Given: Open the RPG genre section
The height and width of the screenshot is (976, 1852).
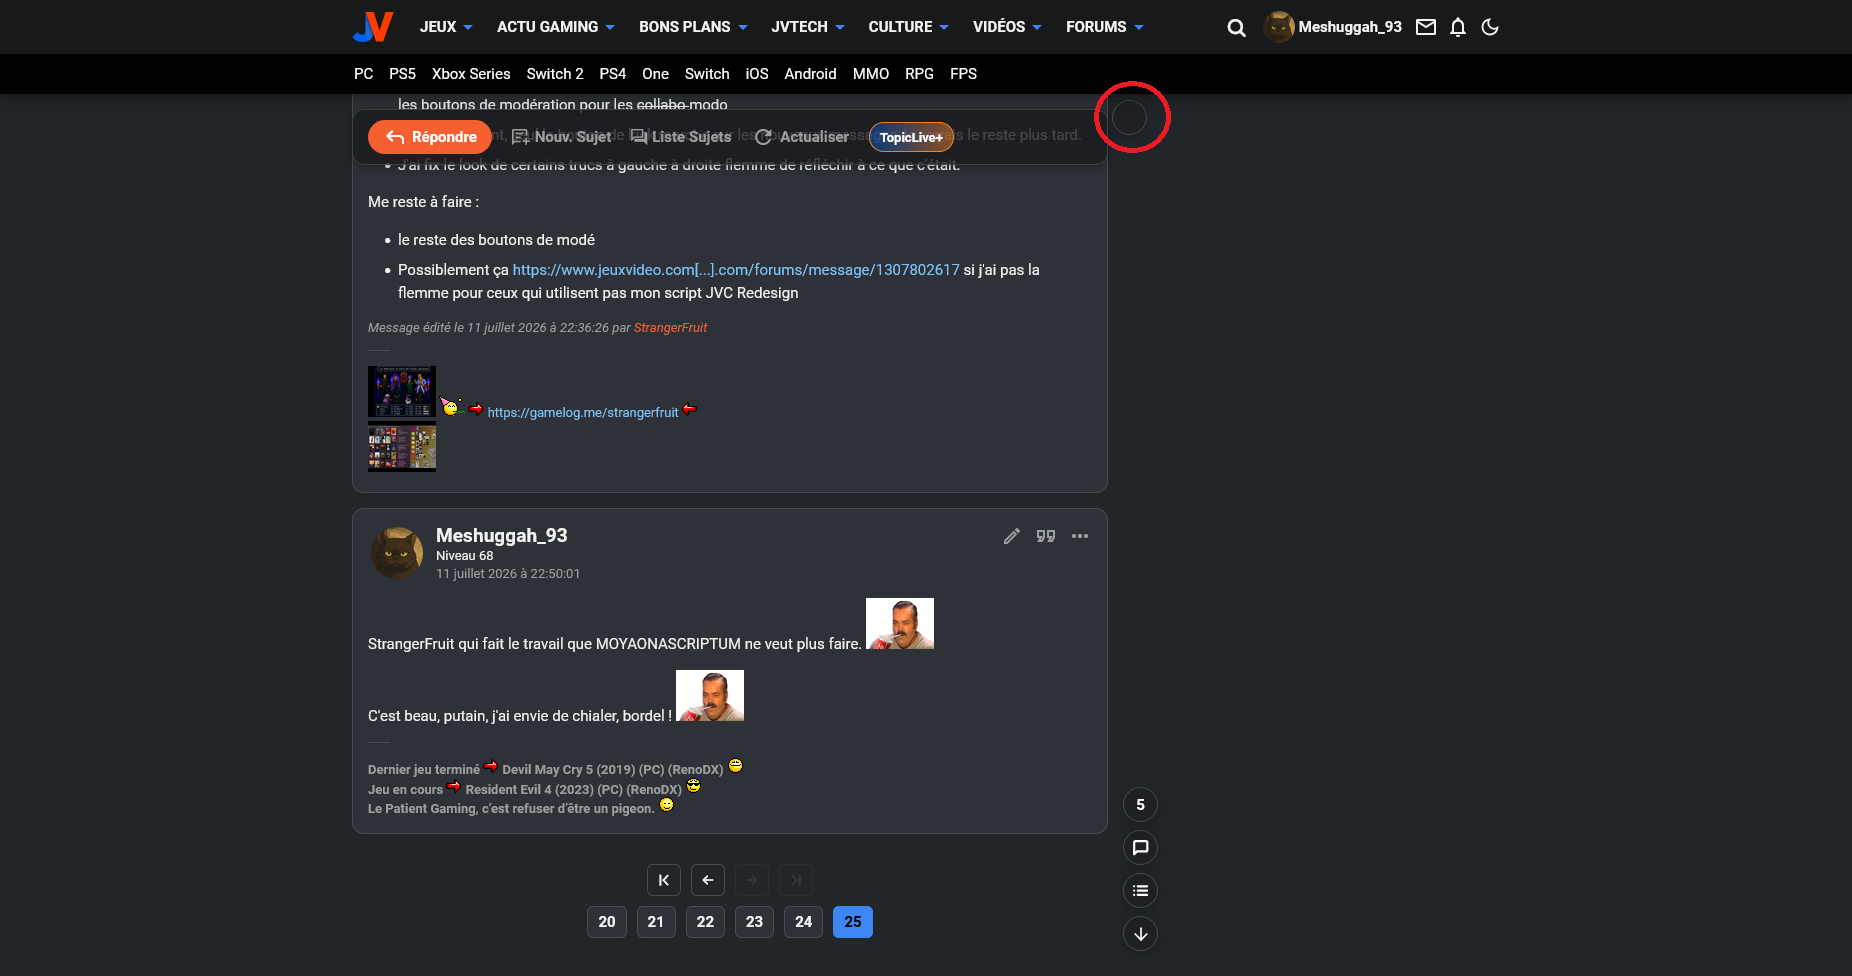Looking at the screenshot, I should point(919,74).
